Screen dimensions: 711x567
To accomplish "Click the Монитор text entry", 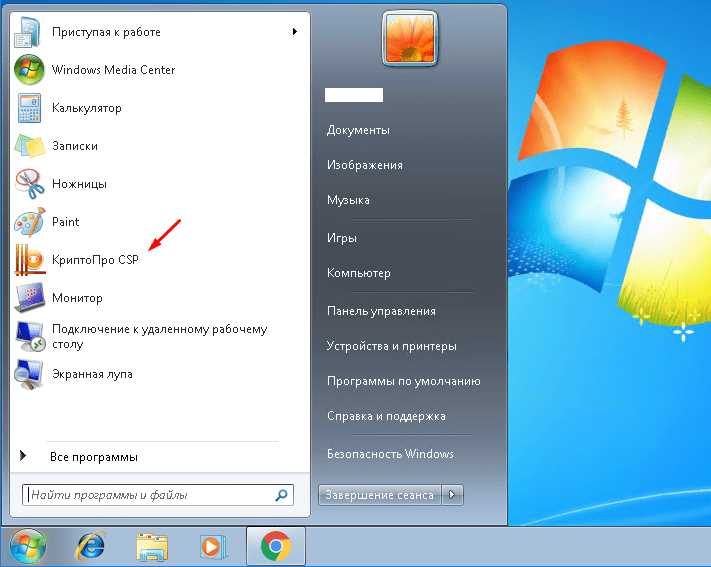I will click(x=78, y=298).
